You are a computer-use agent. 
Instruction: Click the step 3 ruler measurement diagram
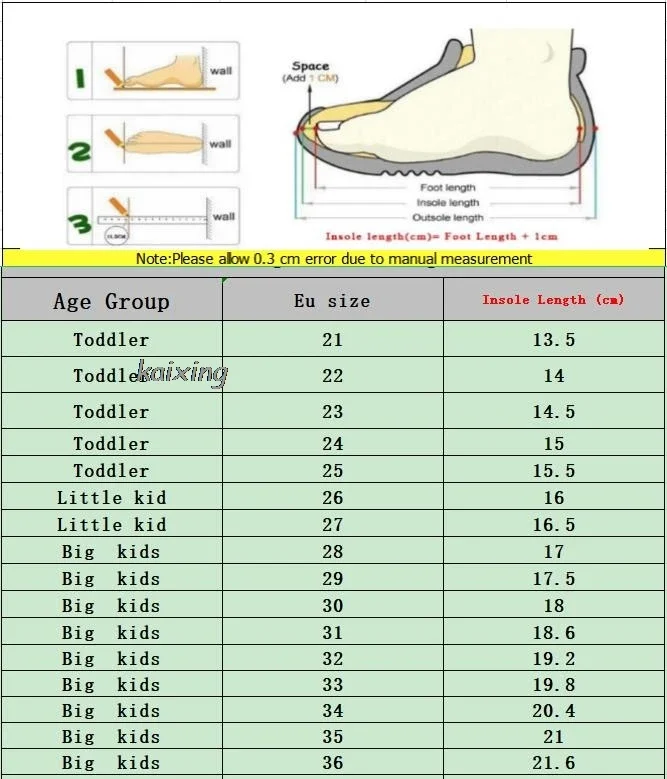pyautogui.click(x=153, y=216)
